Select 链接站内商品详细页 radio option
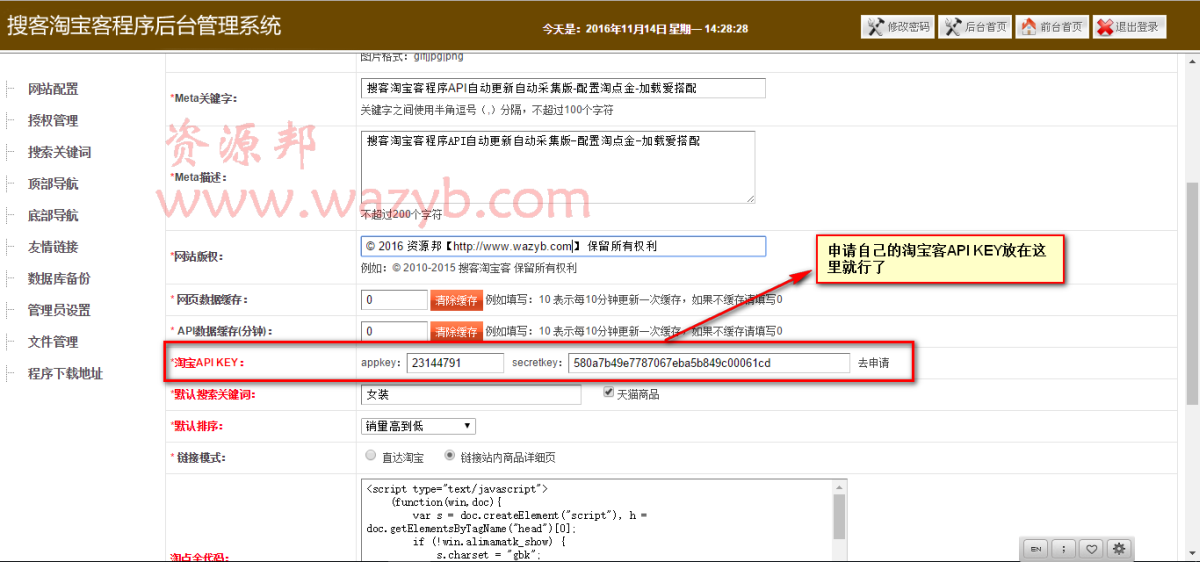 (x=449, y=456)
